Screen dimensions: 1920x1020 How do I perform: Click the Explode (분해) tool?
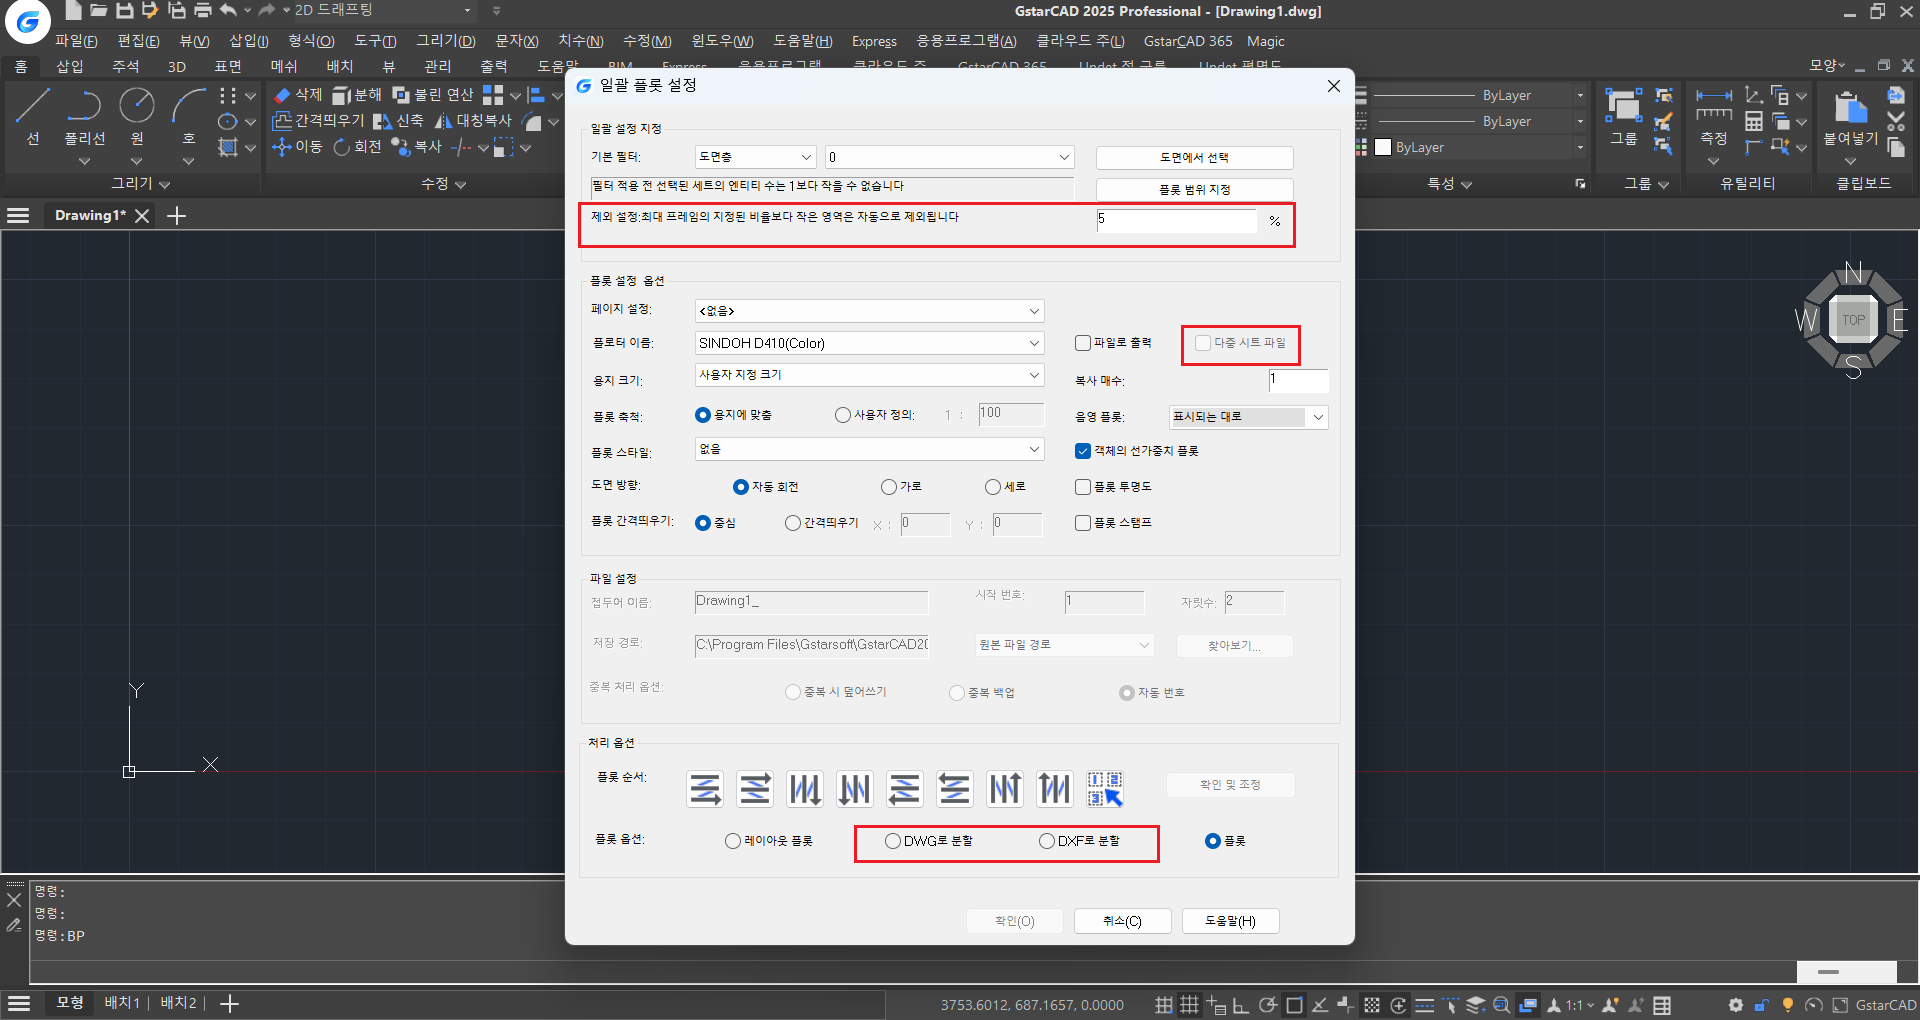pos(357,94)
